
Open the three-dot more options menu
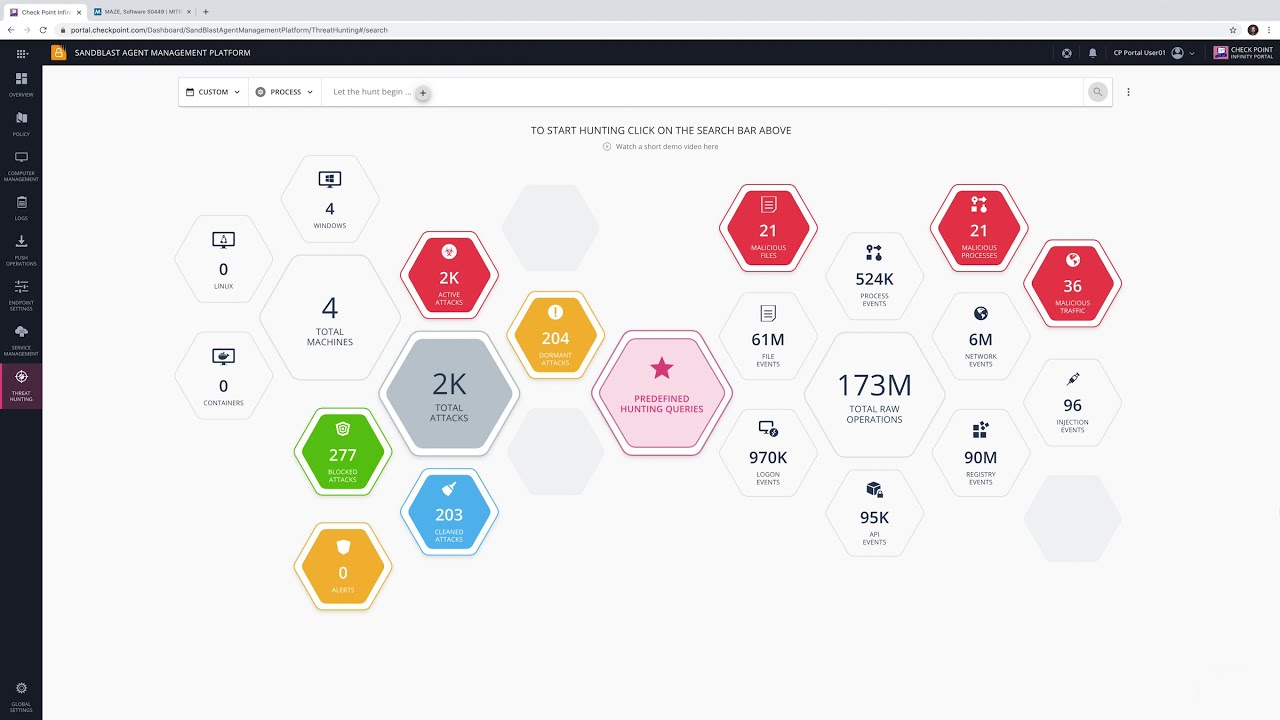[x=1128, y=92]
